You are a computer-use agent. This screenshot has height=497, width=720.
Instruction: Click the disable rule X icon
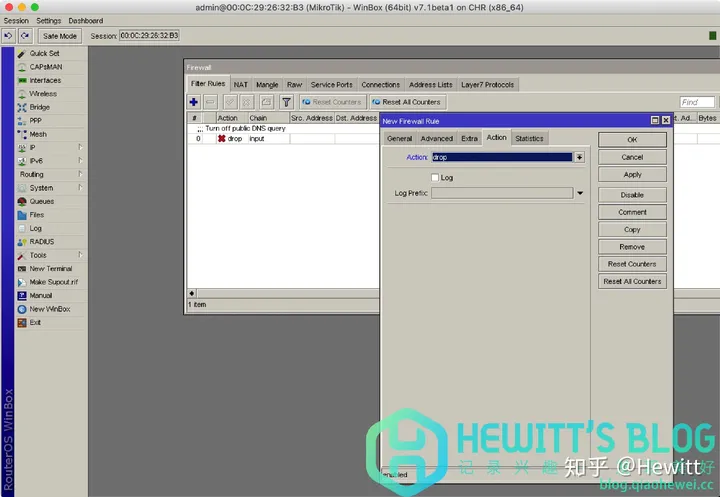click(247, 102)
